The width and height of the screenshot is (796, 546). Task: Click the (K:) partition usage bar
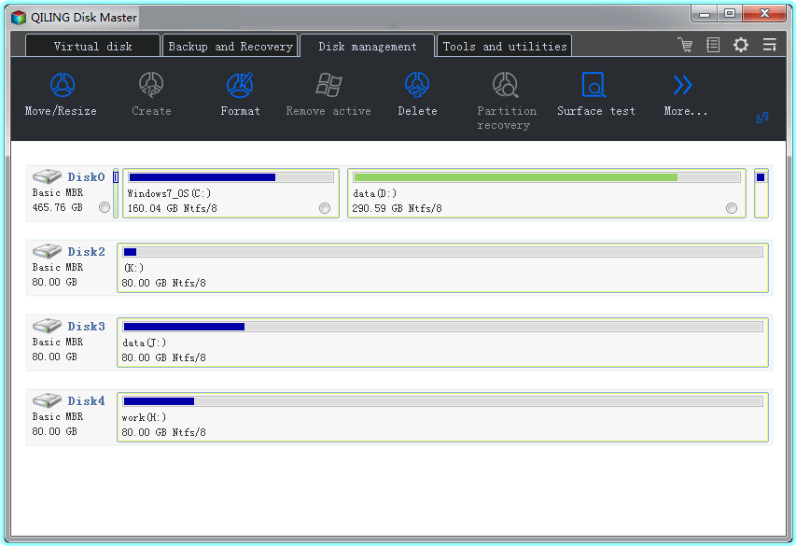point(443,252)
